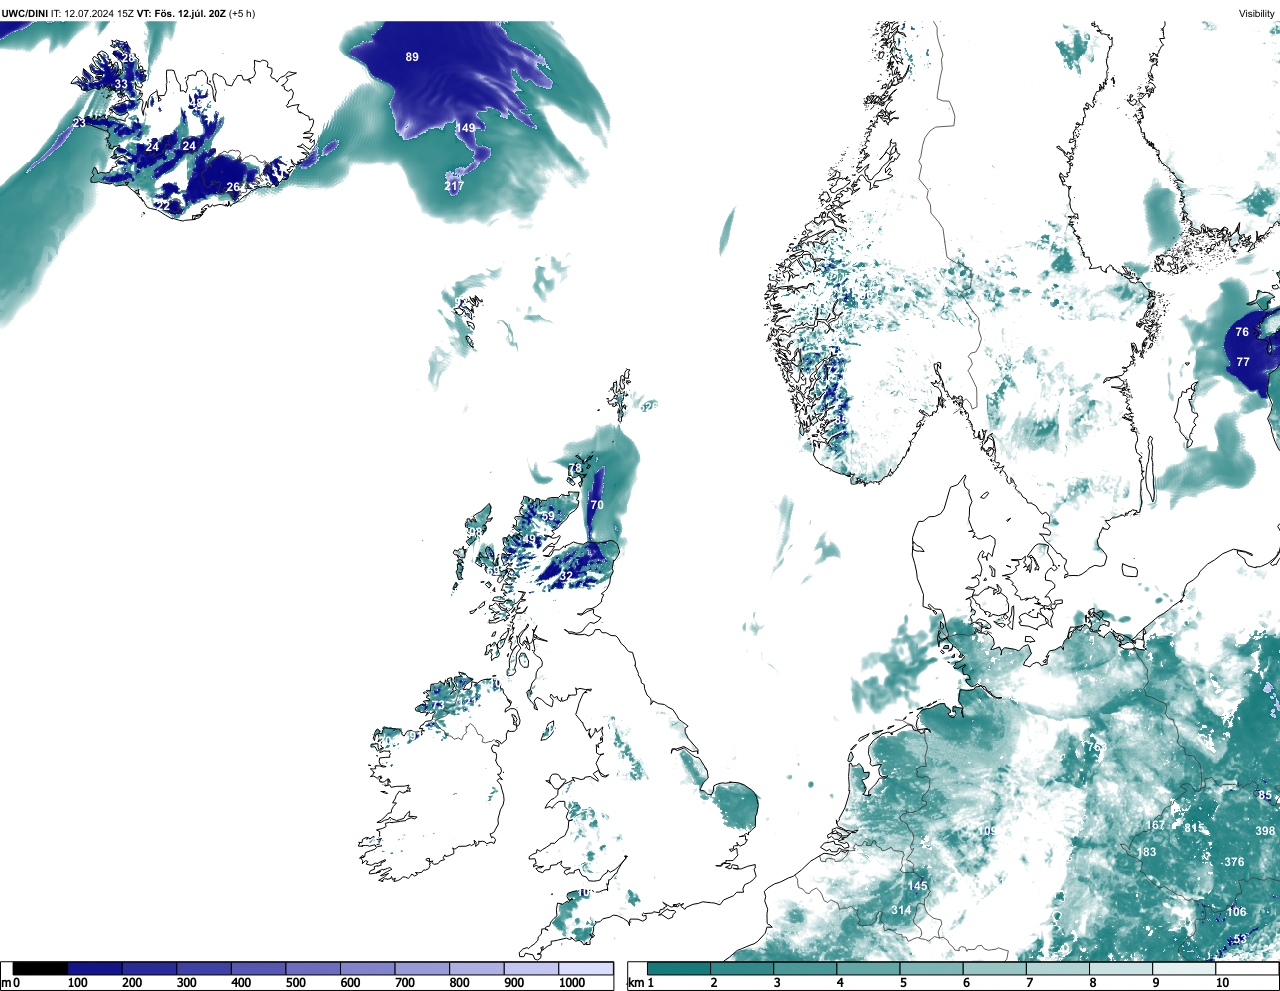Pick the 7–8 km legend swatch
Viewport: 1280px width, 991px height.
pyautogui.click(x=1057, y=968)
